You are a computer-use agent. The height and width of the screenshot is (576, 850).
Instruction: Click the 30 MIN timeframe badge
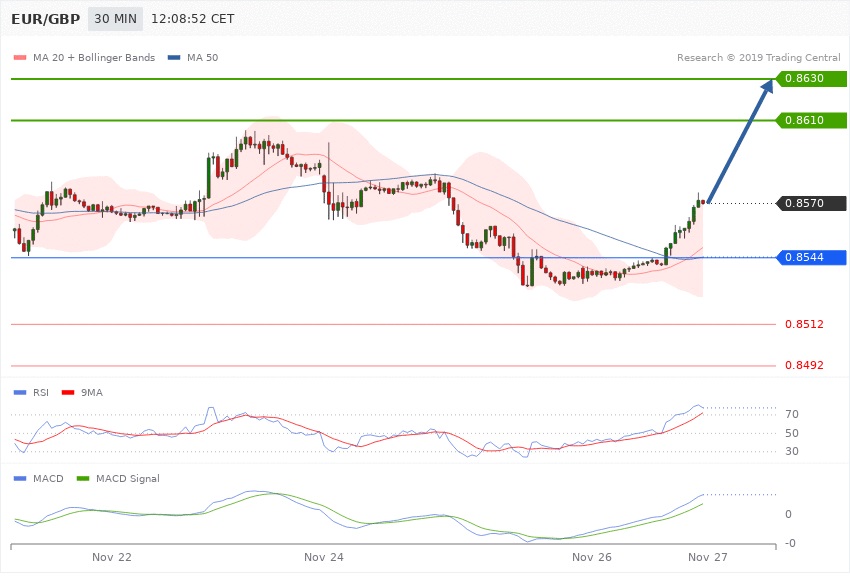(115, 19)
